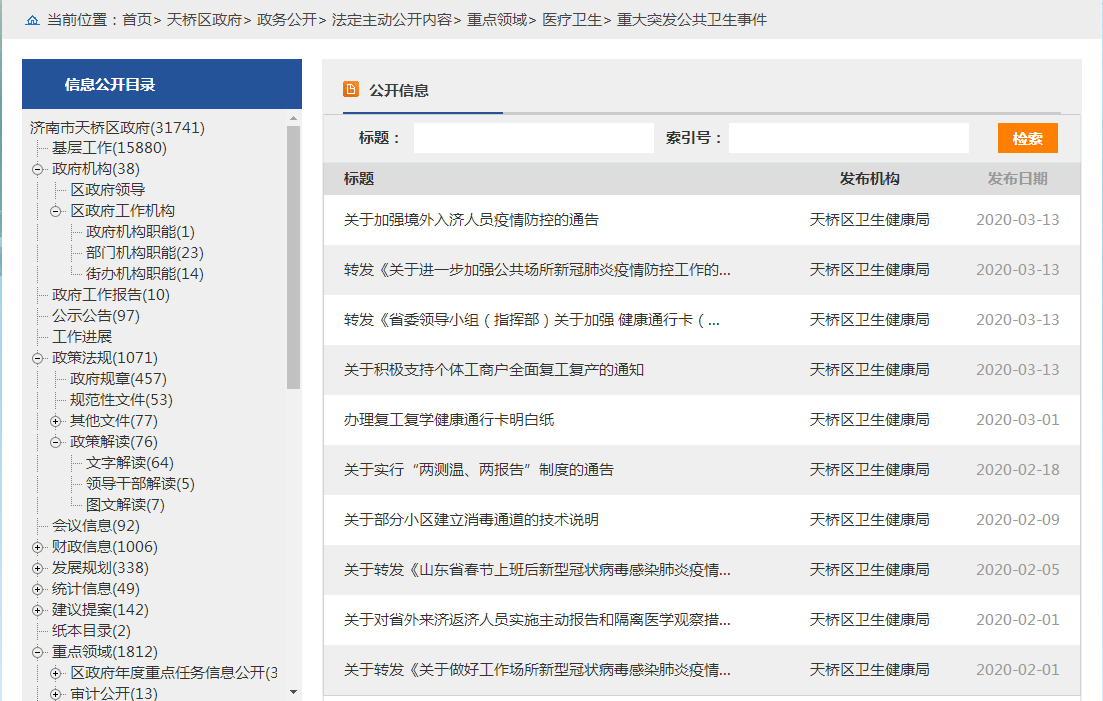1103x701 pixels.
Task: Select 政府机构职能(1) in the tree
Action: (x=140, y=232)
